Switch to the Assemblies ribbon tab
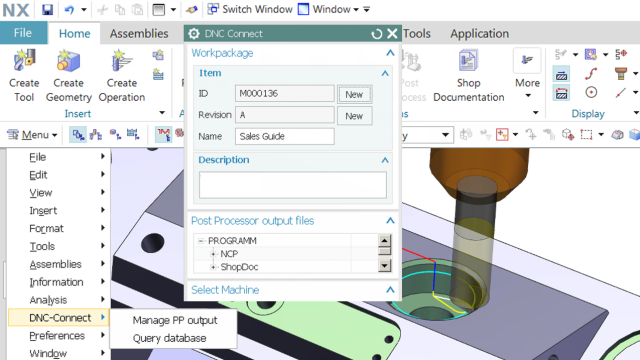The height and width of the screenshot is (360, 640). (x=139, y=33)
